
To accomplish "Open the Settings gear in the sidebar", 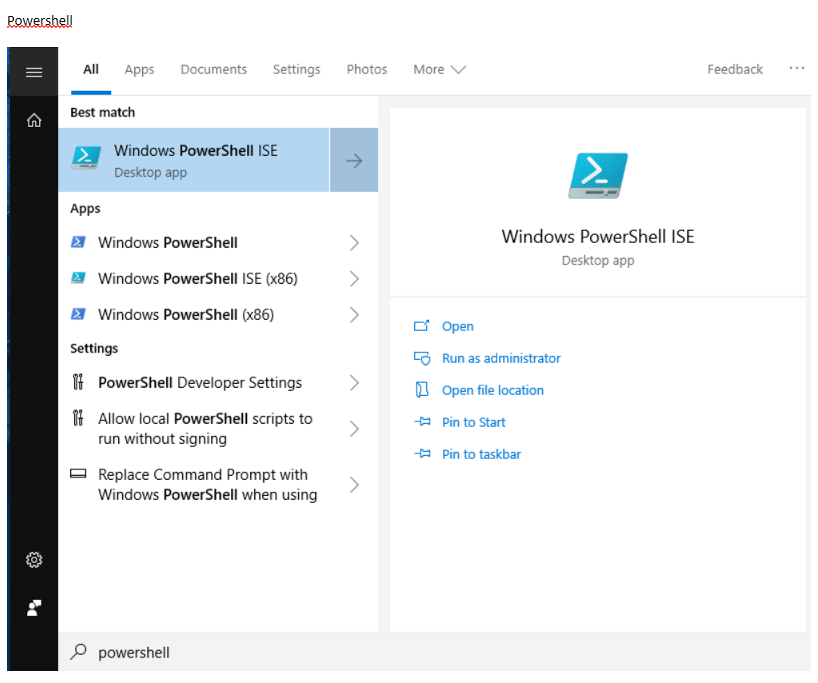I will tap(34, 560).
